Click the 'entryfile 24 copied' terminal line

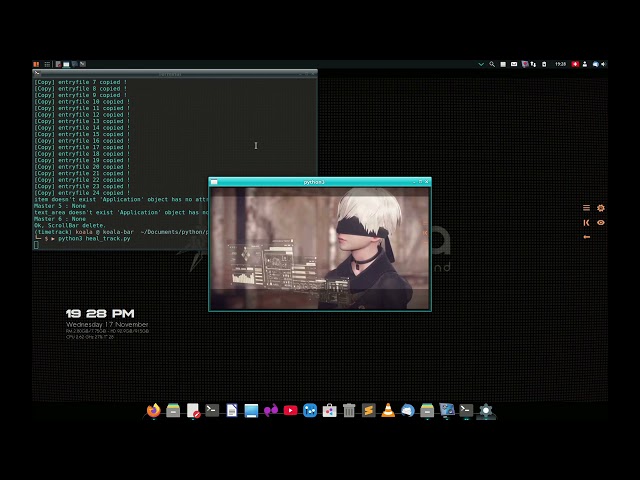tap(82, 193)
